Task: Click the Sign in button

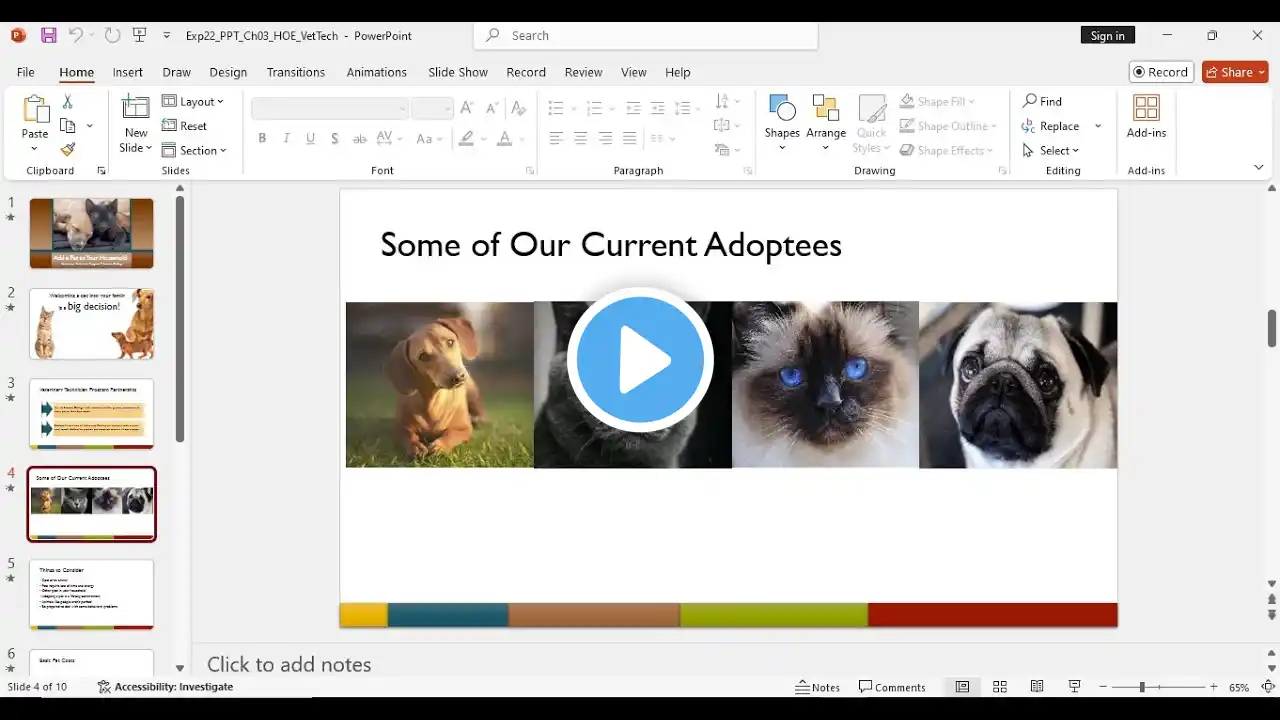Action: [1107, 35]
